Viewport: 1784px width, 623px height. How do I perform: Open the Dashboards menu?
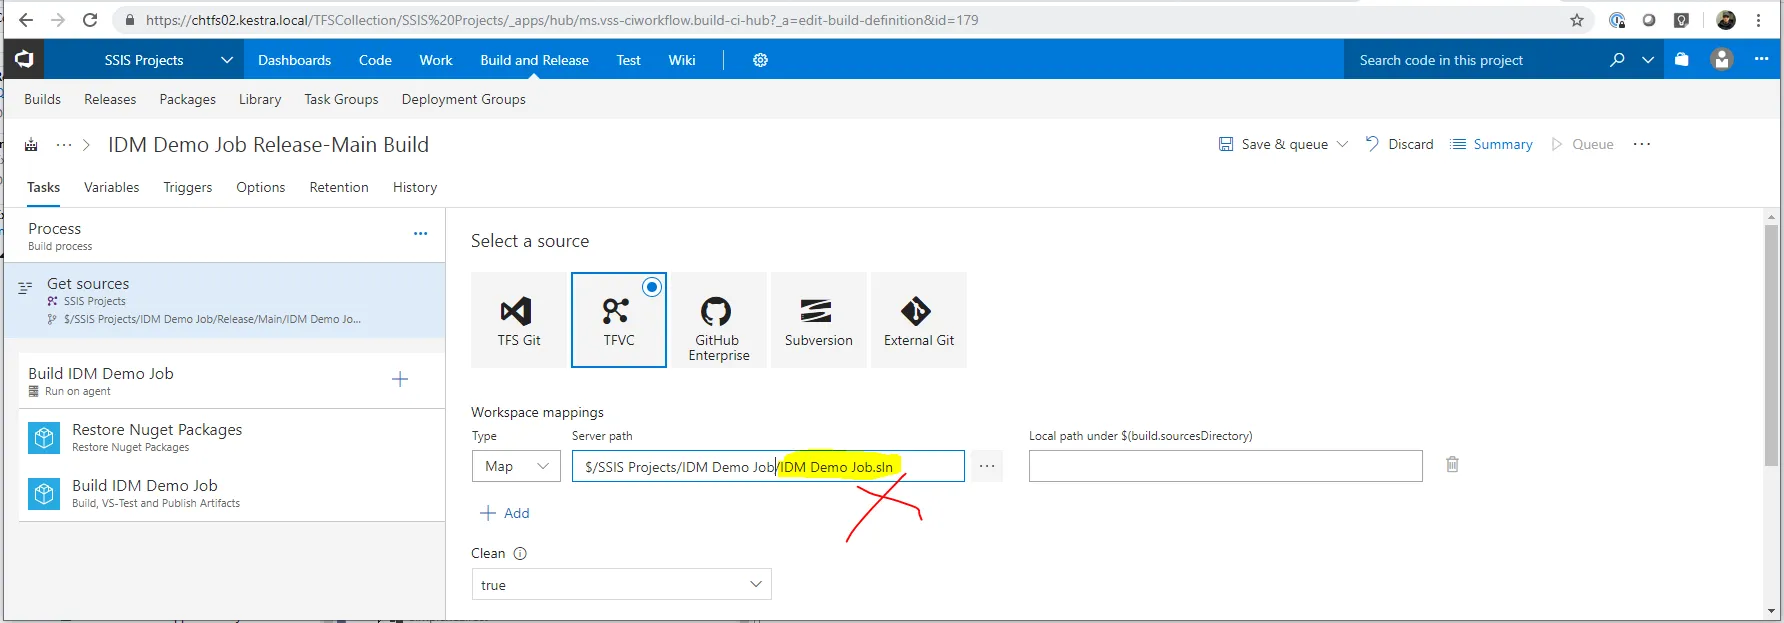coord(294,60)
